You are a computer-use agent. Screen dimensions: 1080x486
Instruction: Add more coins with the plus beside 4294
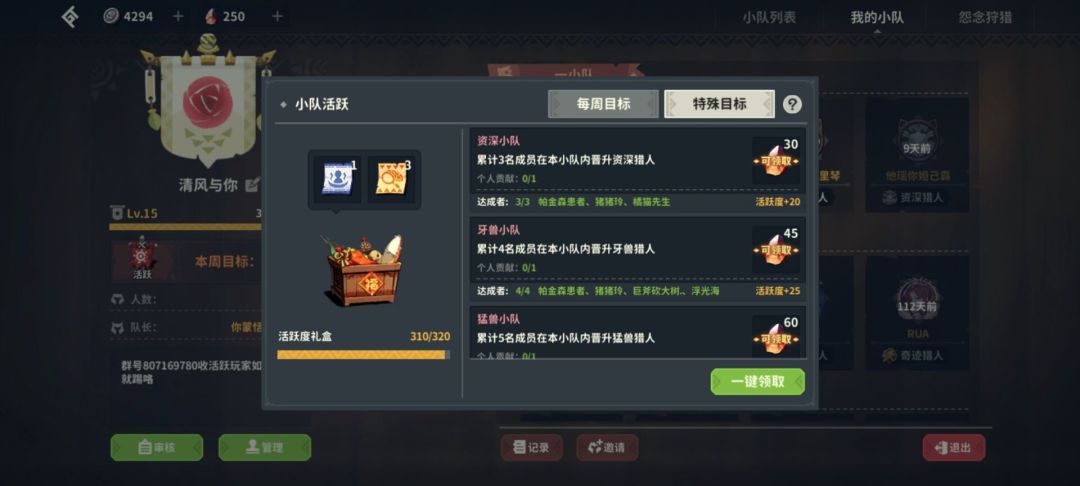coord(178,16)
